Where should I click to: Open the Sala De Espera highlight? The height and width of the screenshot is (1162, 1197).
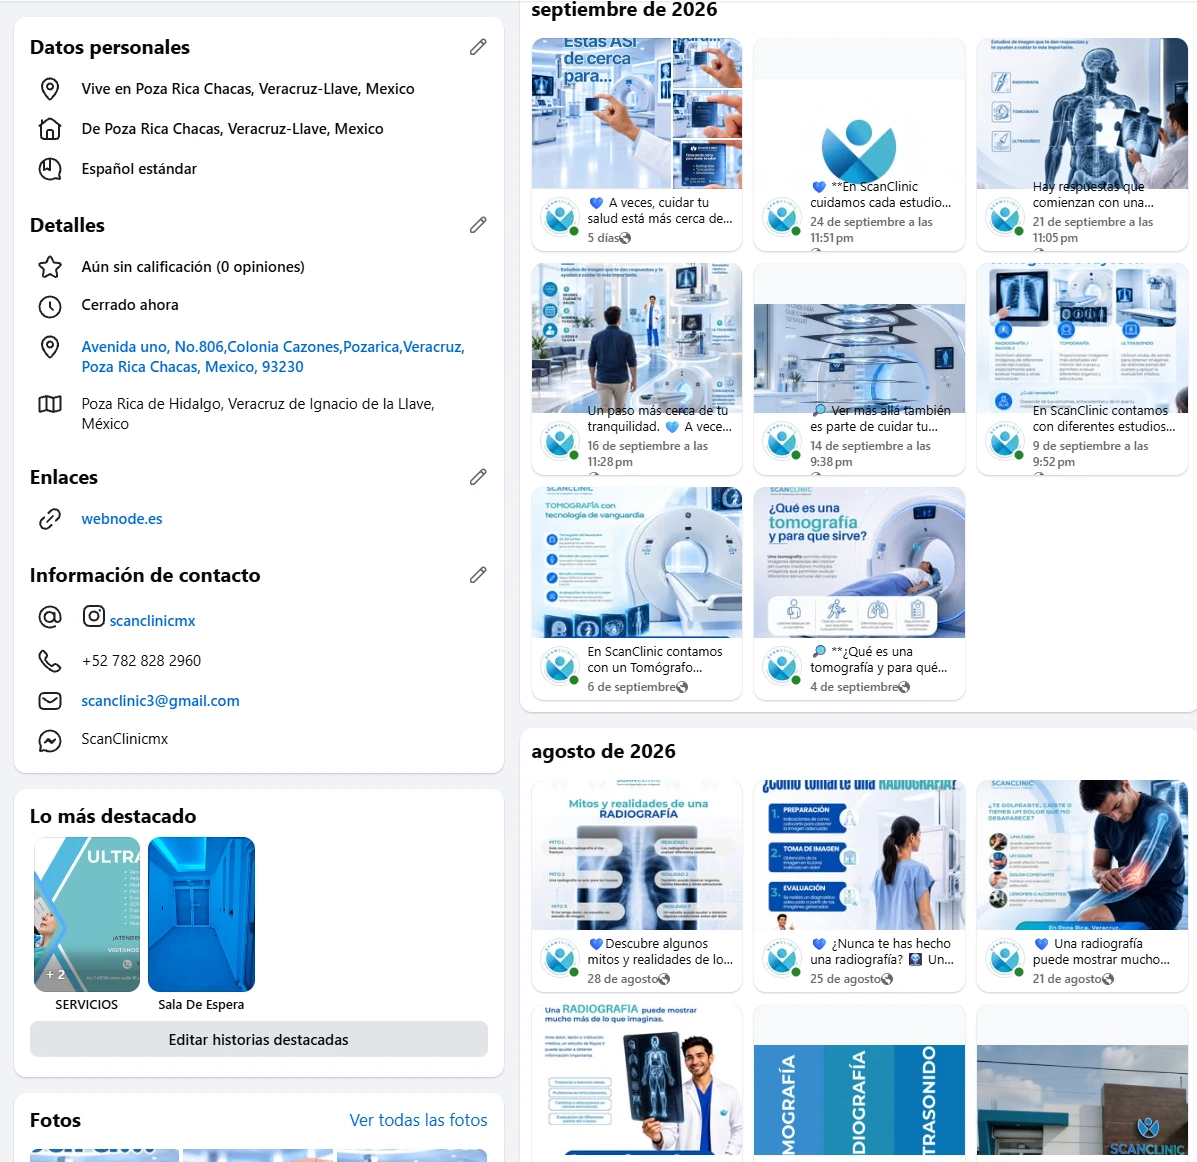tap(202, 915)
